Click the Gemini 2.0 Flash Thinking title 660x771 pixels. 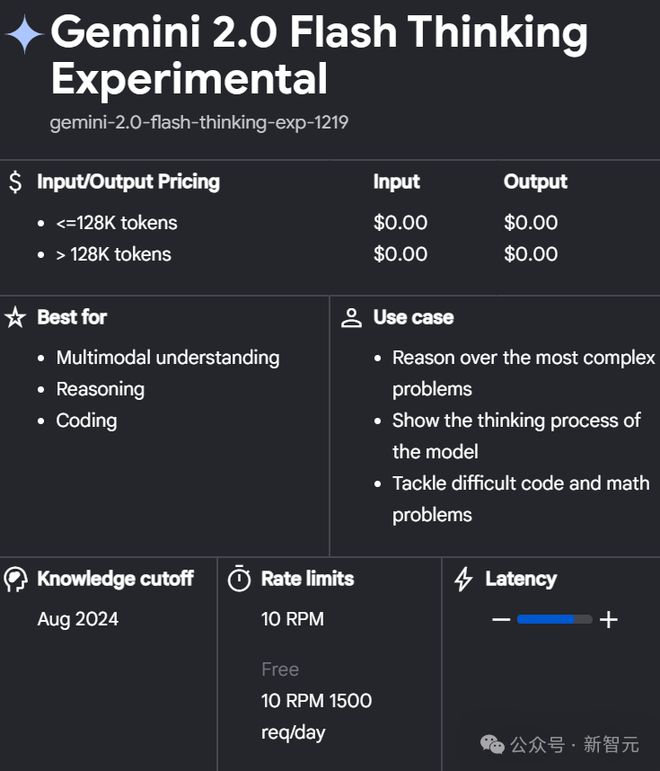point(320,55)
